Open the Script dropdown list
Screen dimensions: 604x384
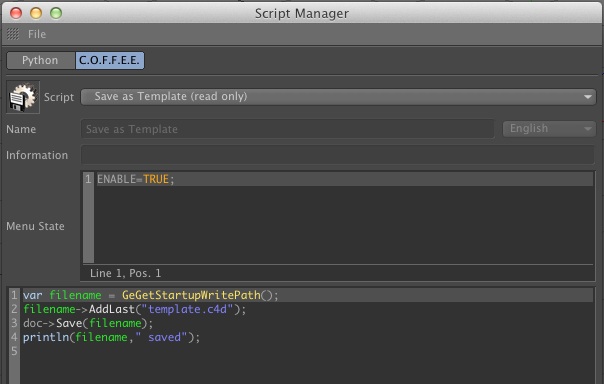point(338,97)
